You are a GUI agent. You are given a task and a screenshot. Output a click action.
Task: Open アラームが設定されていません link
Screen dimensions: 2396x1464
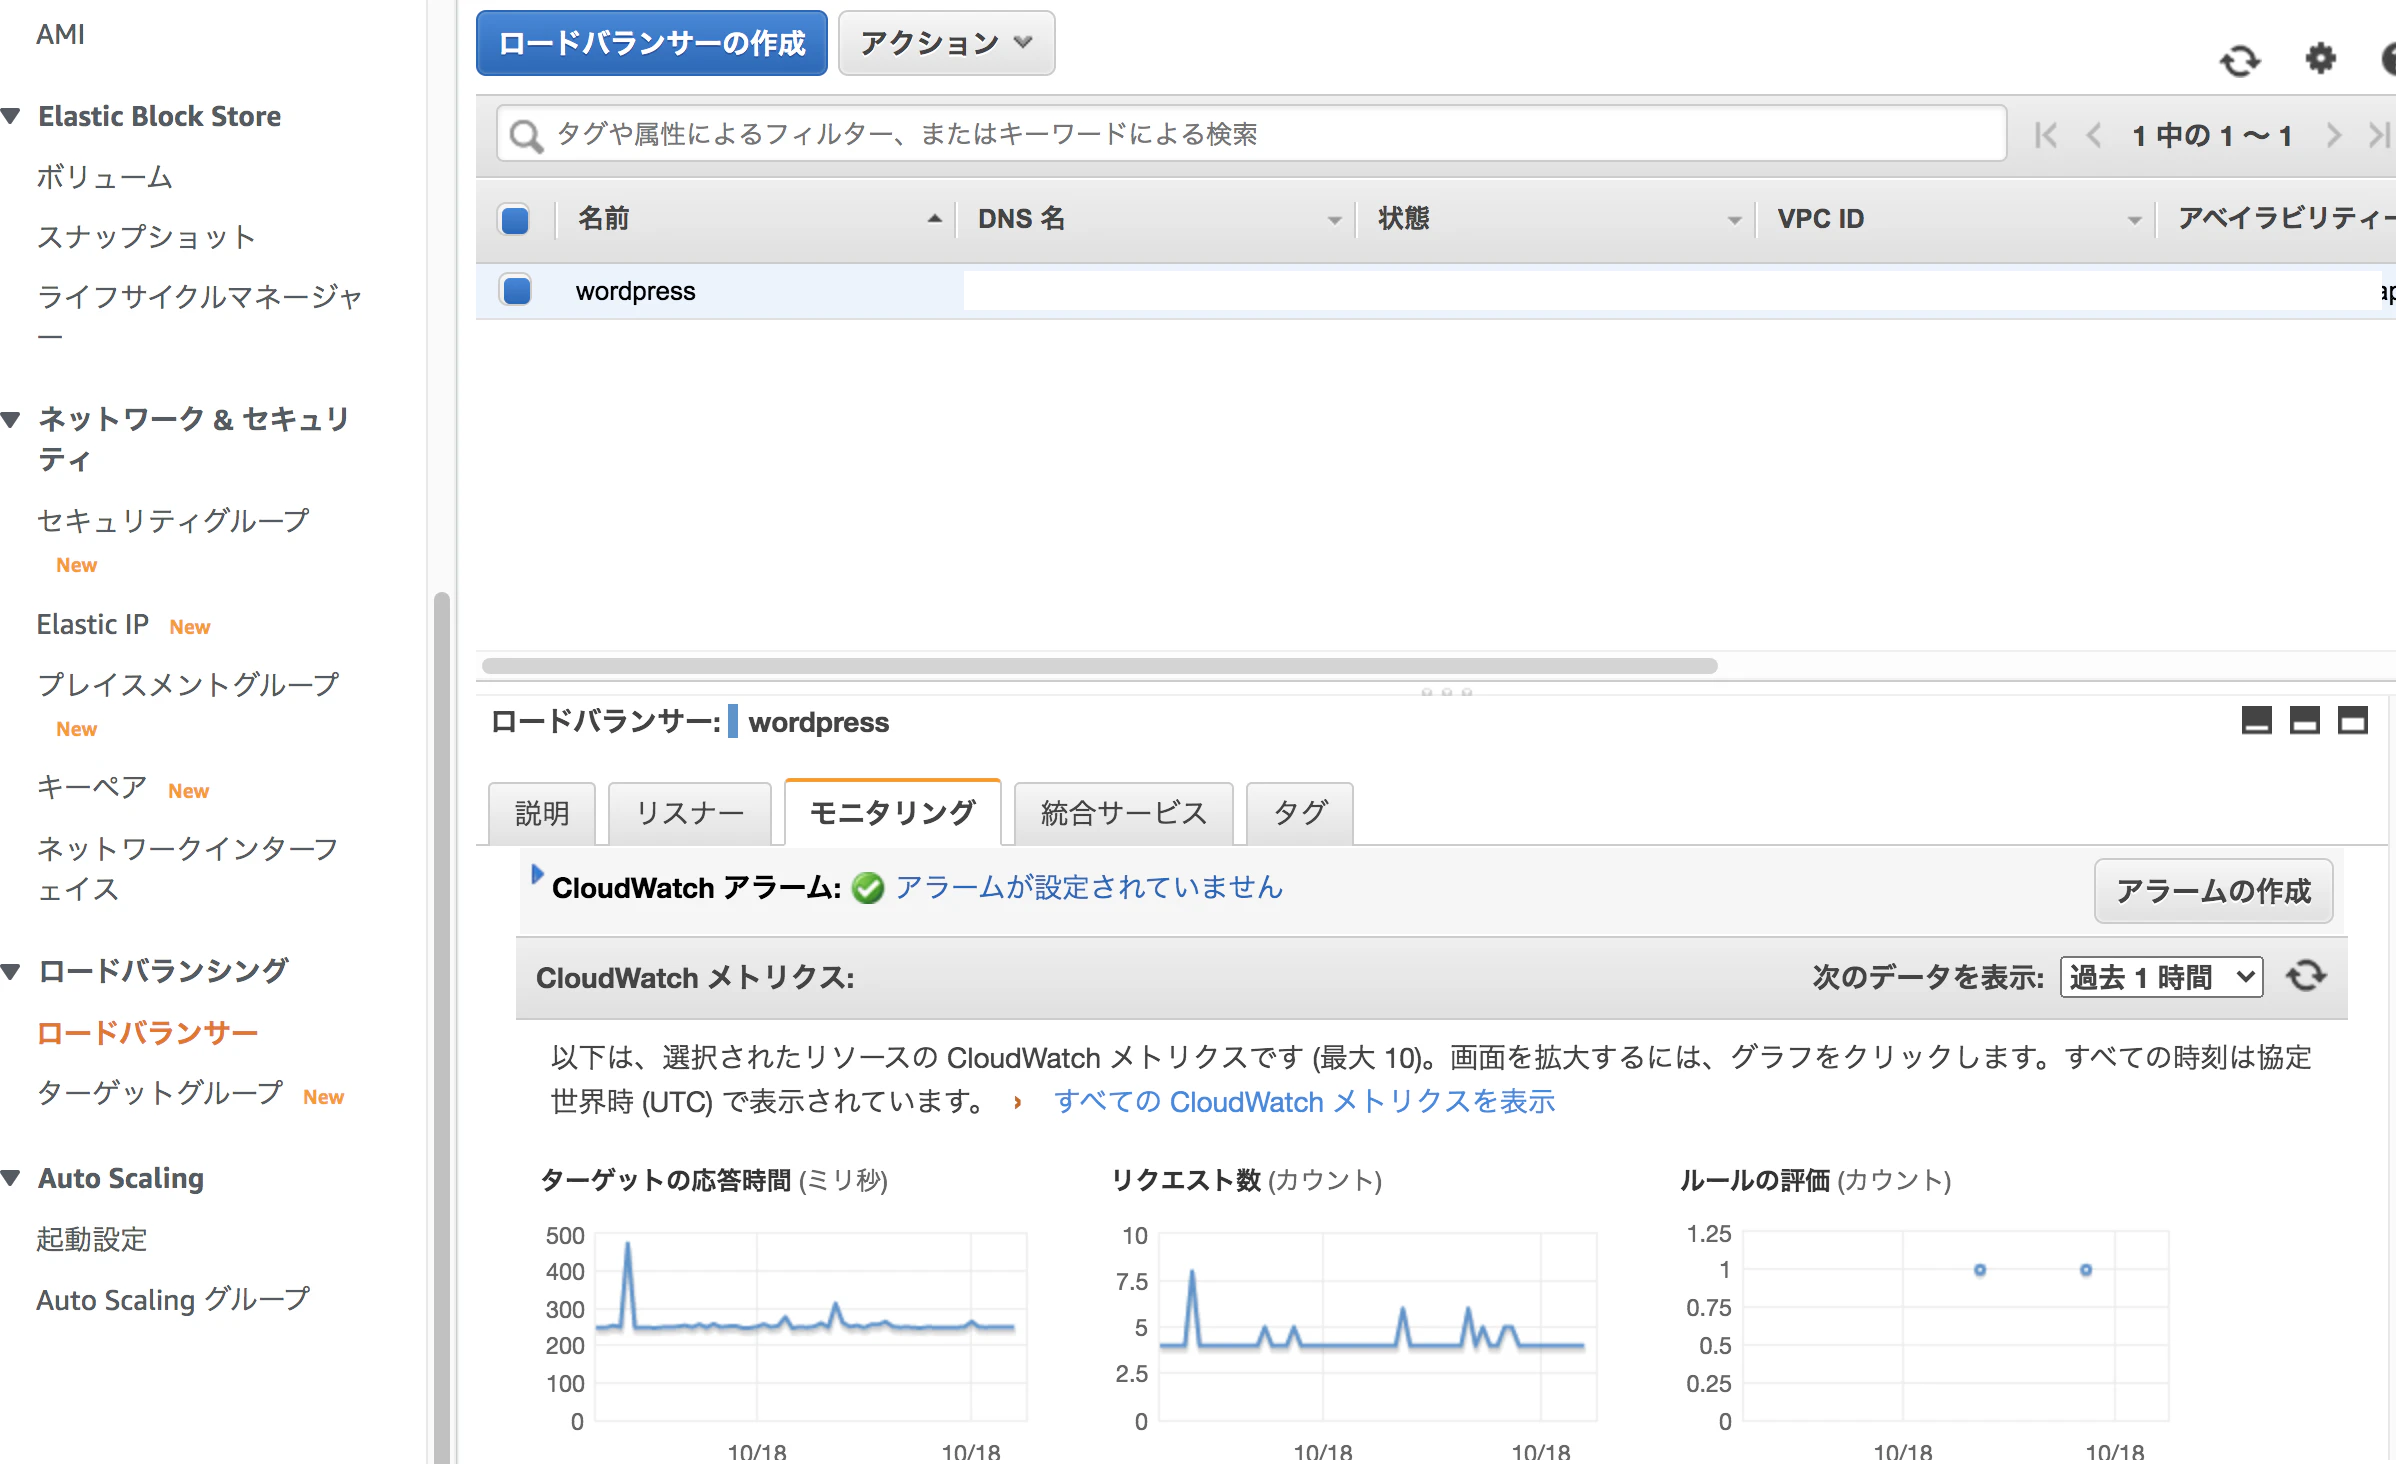coord(1089,888)
